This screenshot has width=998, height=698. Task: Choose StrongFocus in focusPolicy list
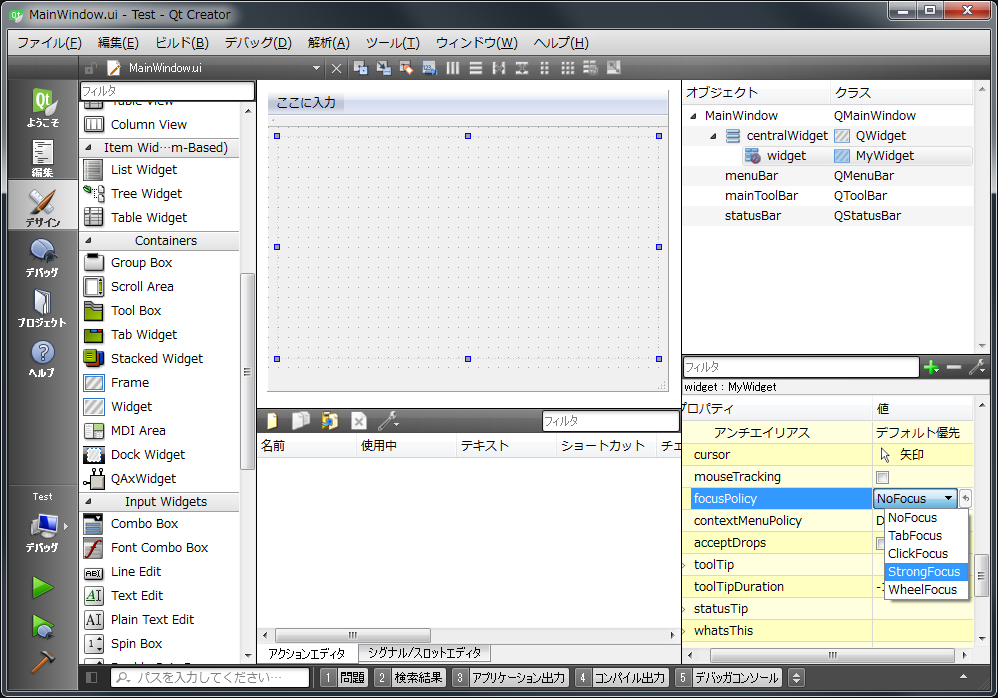[x=926, y=571]
